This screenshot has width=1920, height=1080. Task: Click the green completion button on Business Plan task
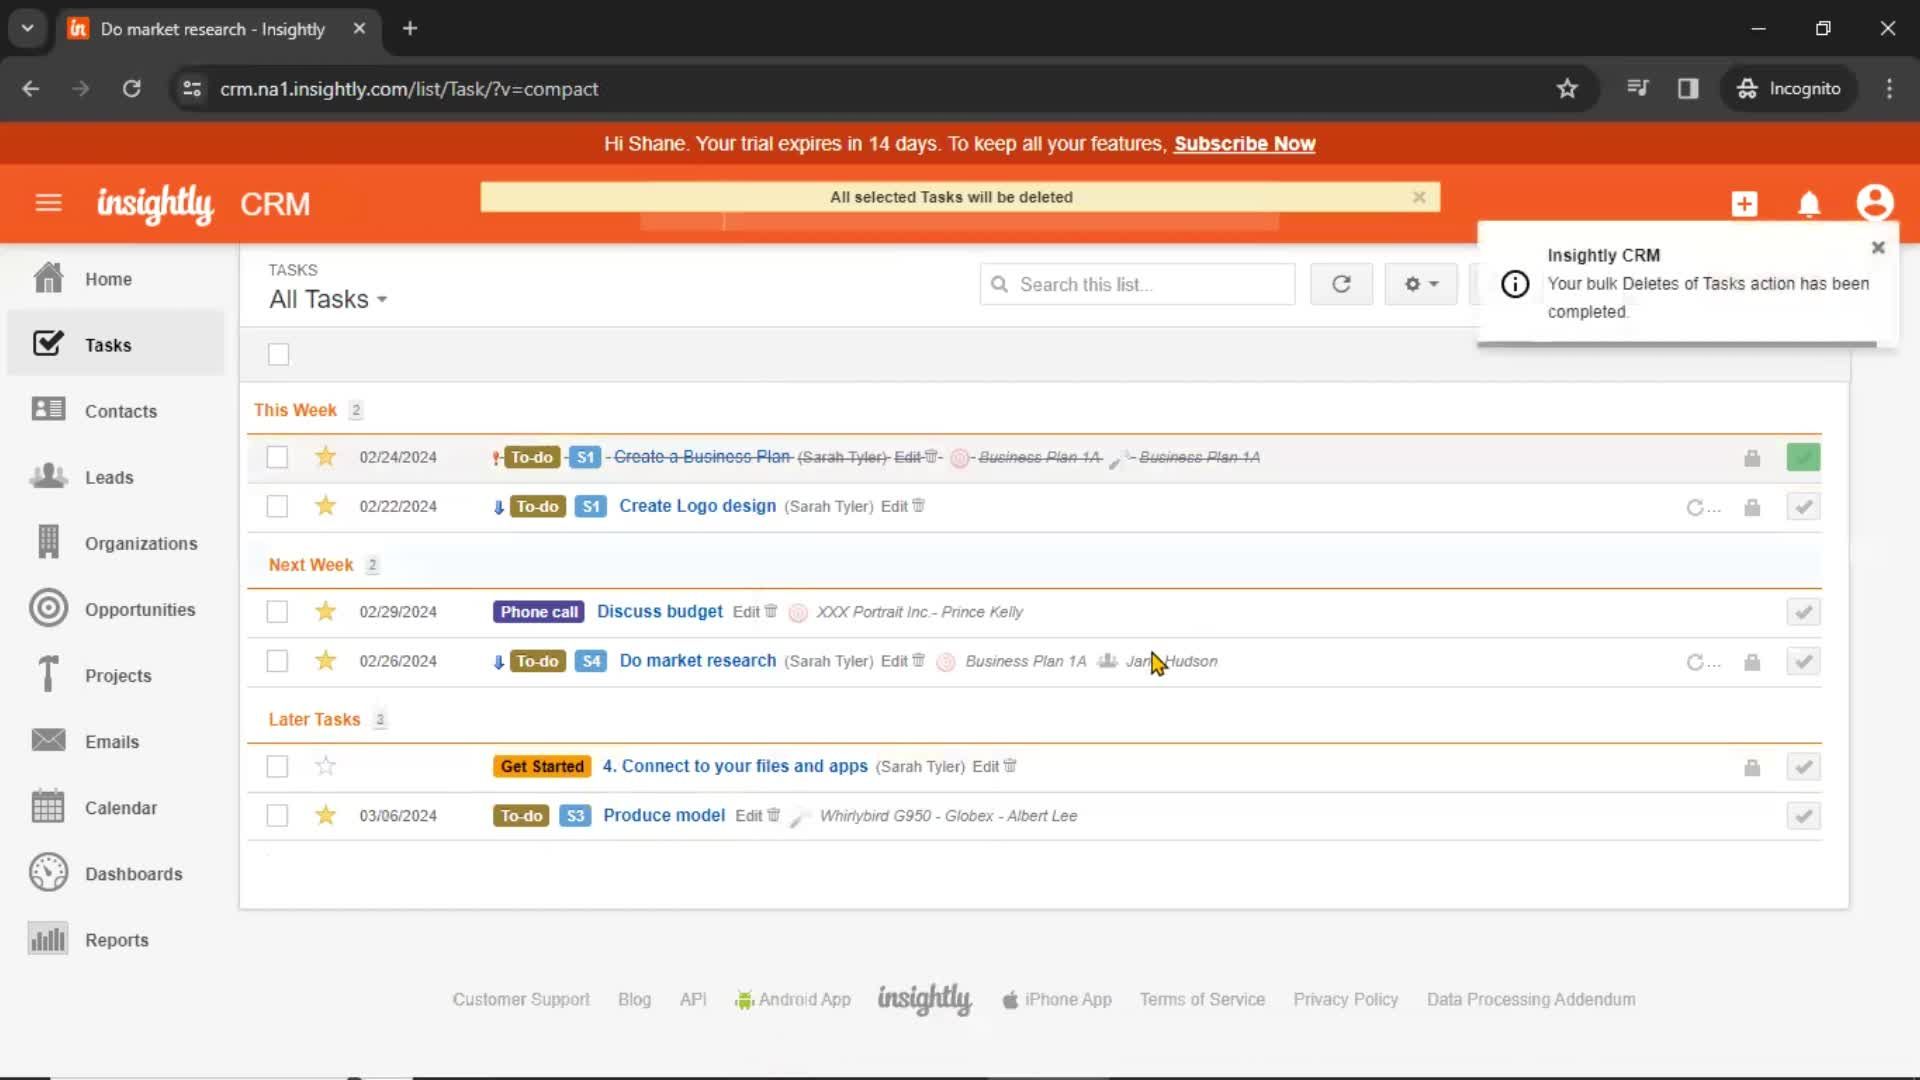1803,458
